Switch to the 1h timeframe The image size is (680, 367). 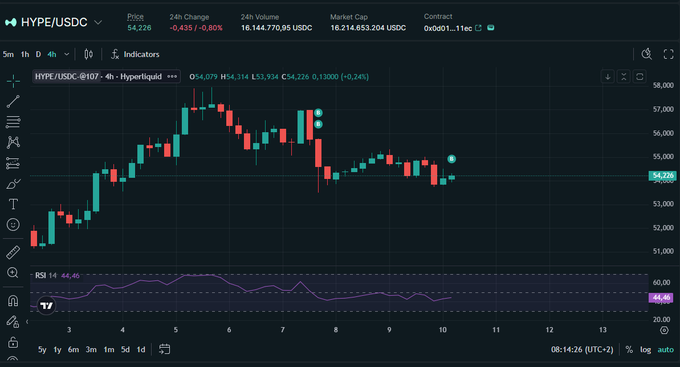[25, 54]
